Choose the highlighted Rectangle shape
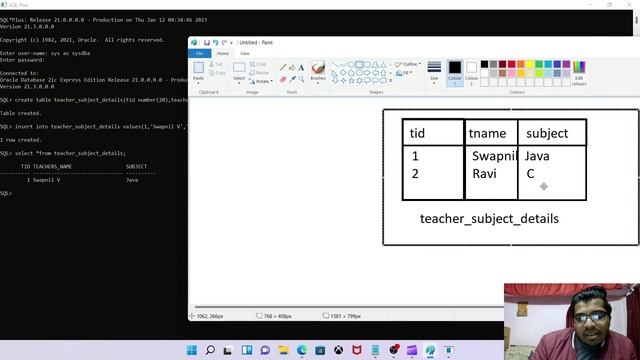Image resolution: width=640 pixels, height=360 pixels. pyautogui.click(x=359, y=65)
